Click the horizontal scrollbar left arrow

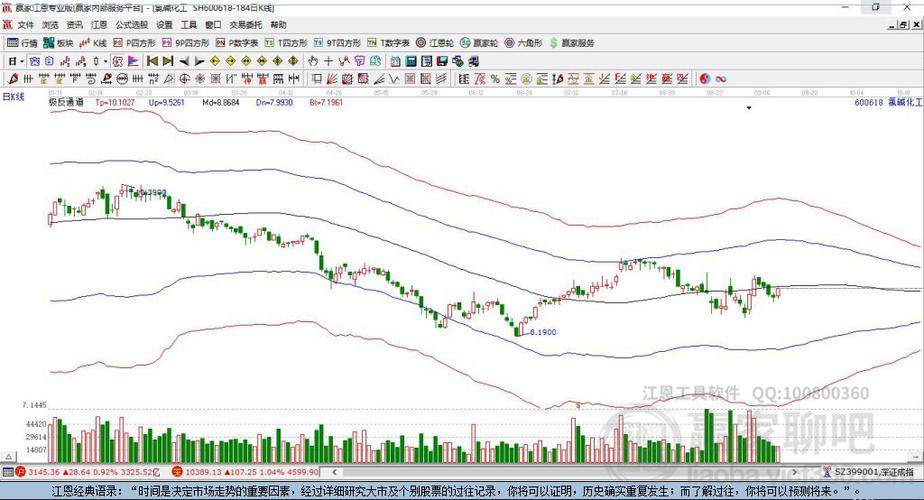(335, 472)
